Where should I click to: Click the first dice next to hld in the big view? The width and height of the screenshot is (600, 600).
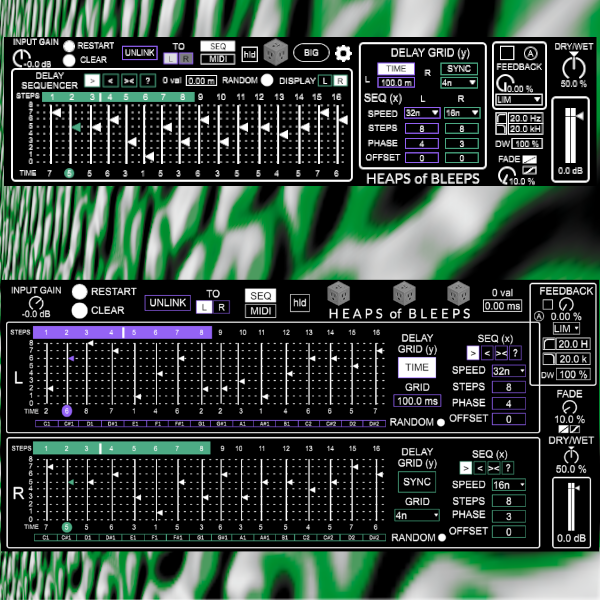(339, 293)
